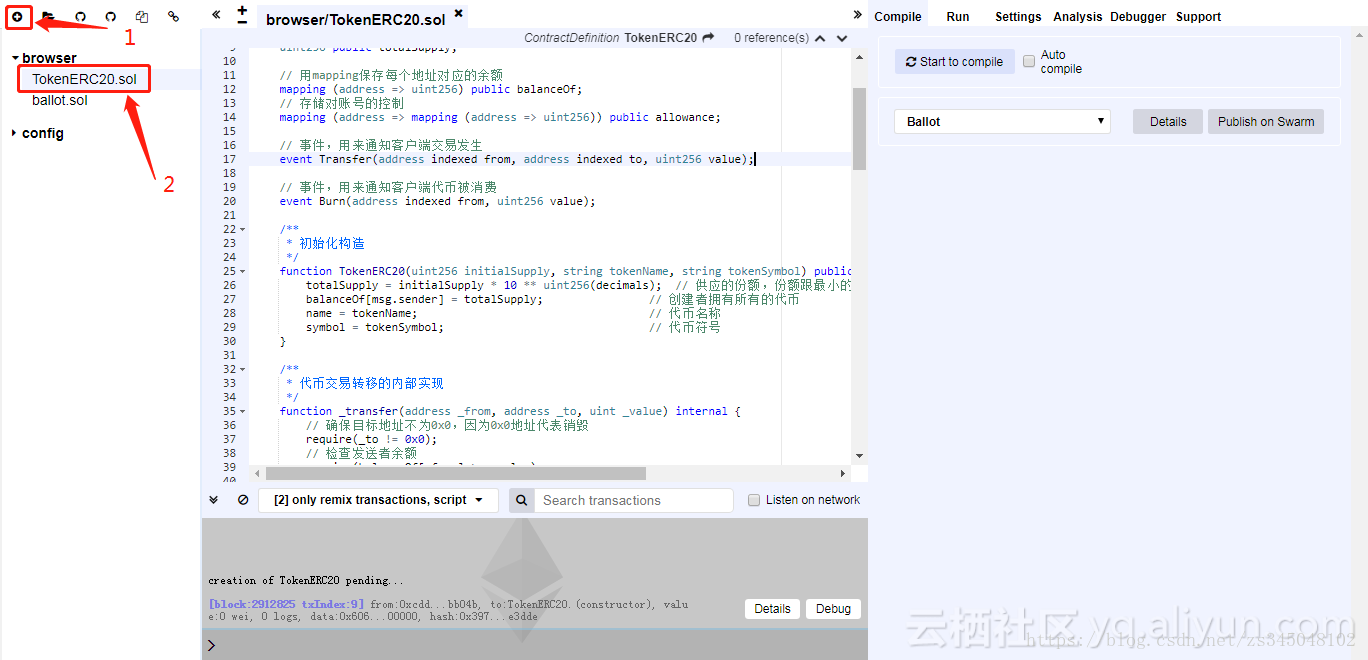Viewport: 1368px width, 660px height.
Task: Click 'symbol = tokenSymbol;' code line
Action: [374, 327]
